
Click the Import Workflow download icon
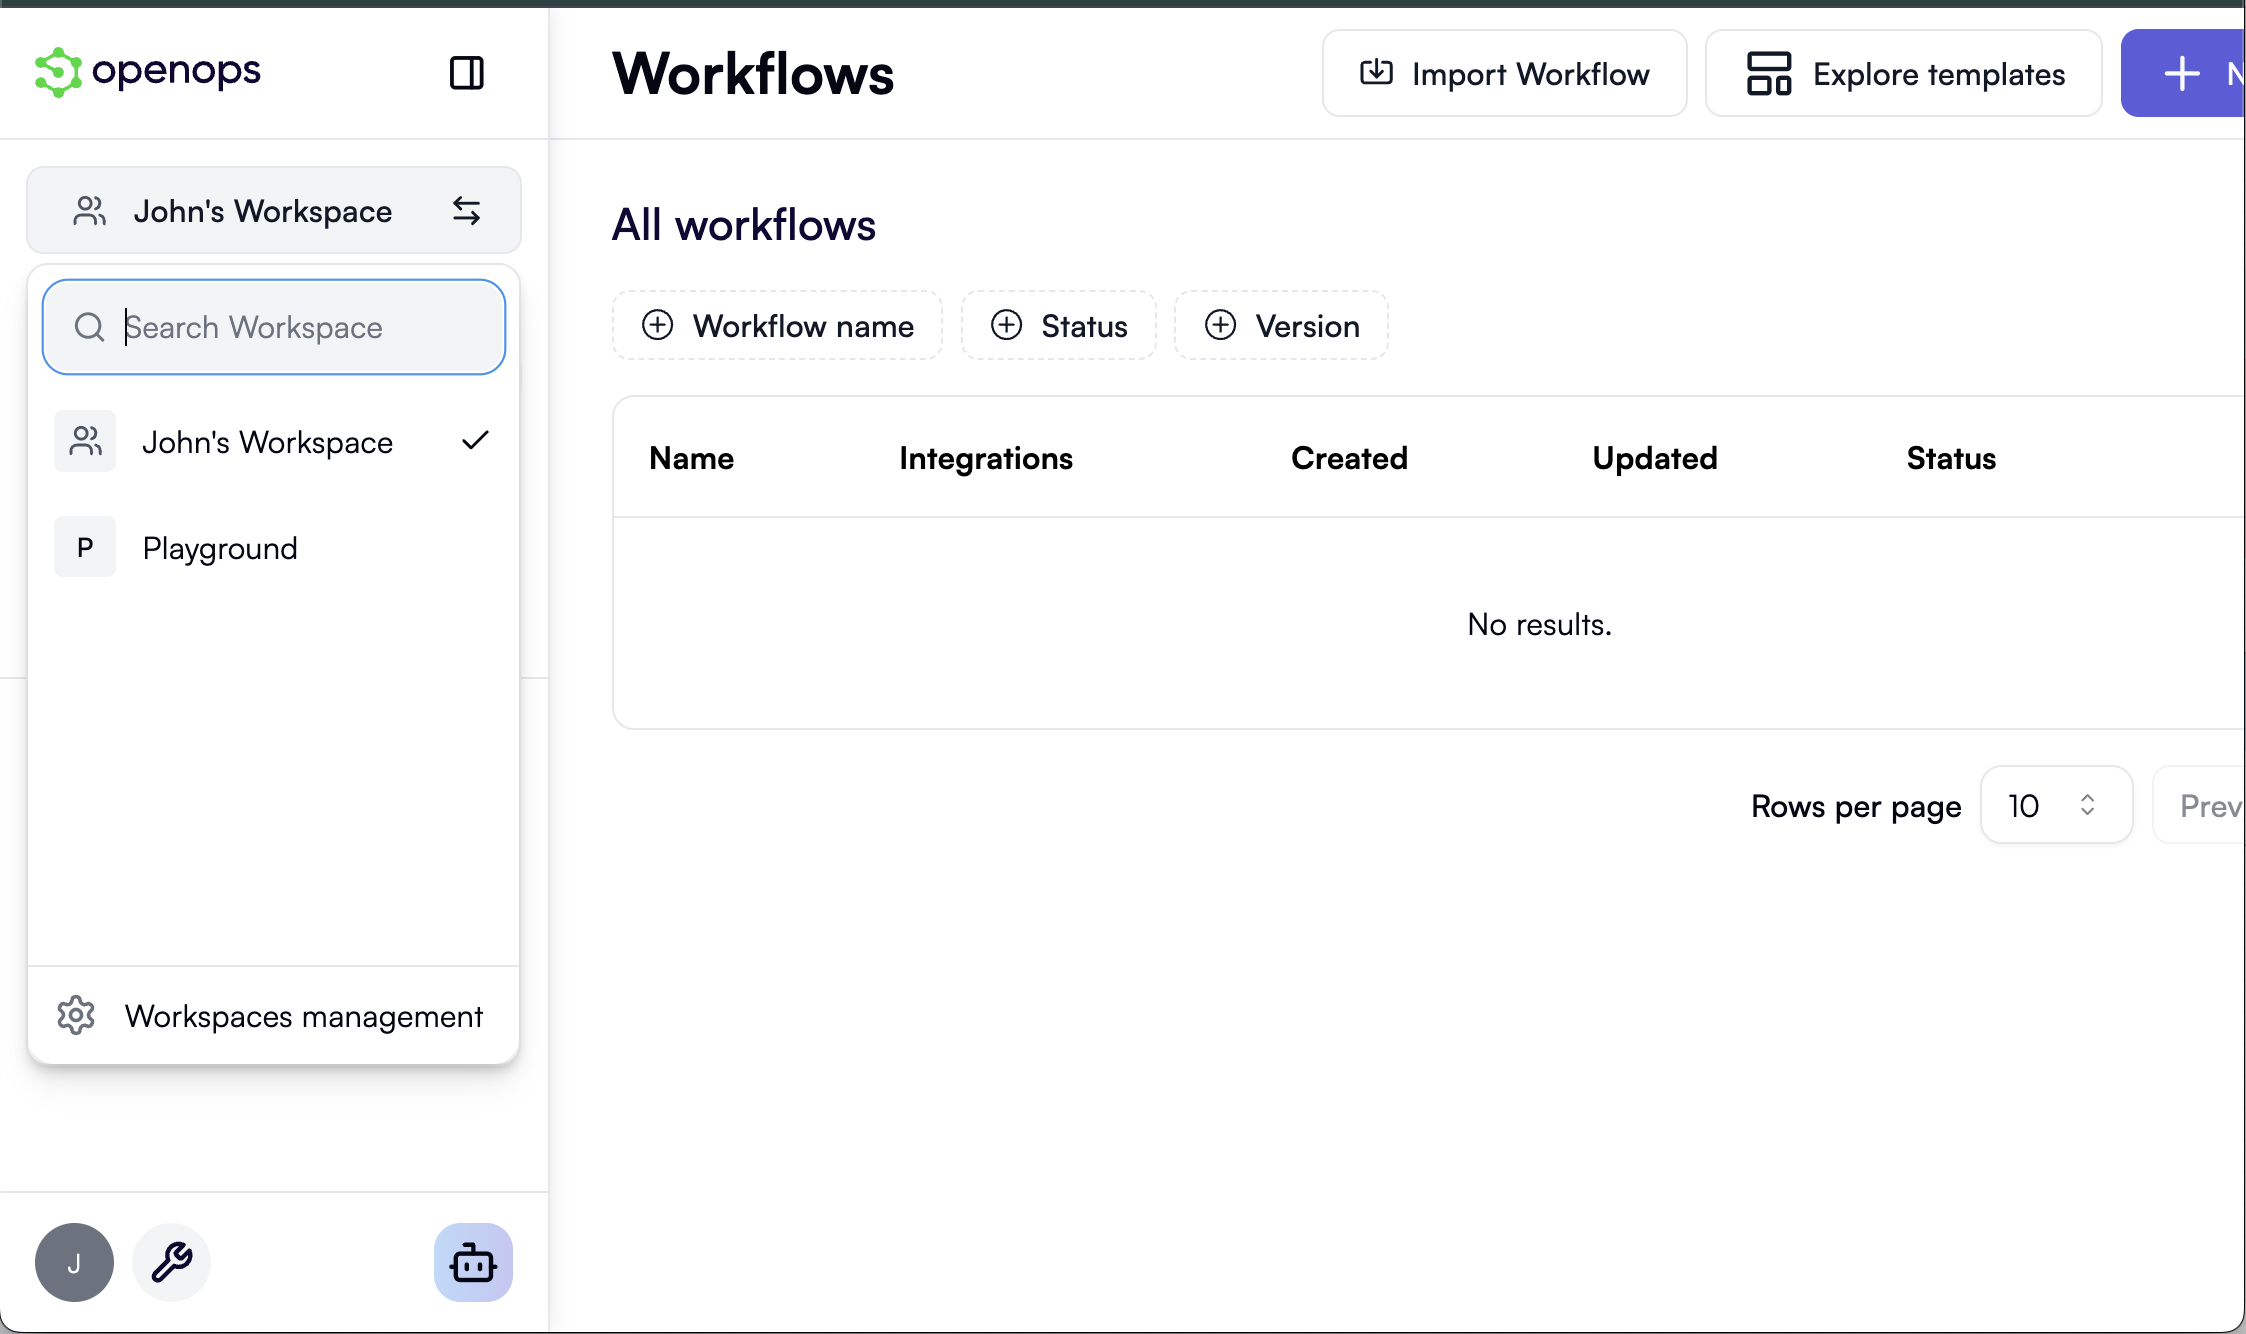1377,72
